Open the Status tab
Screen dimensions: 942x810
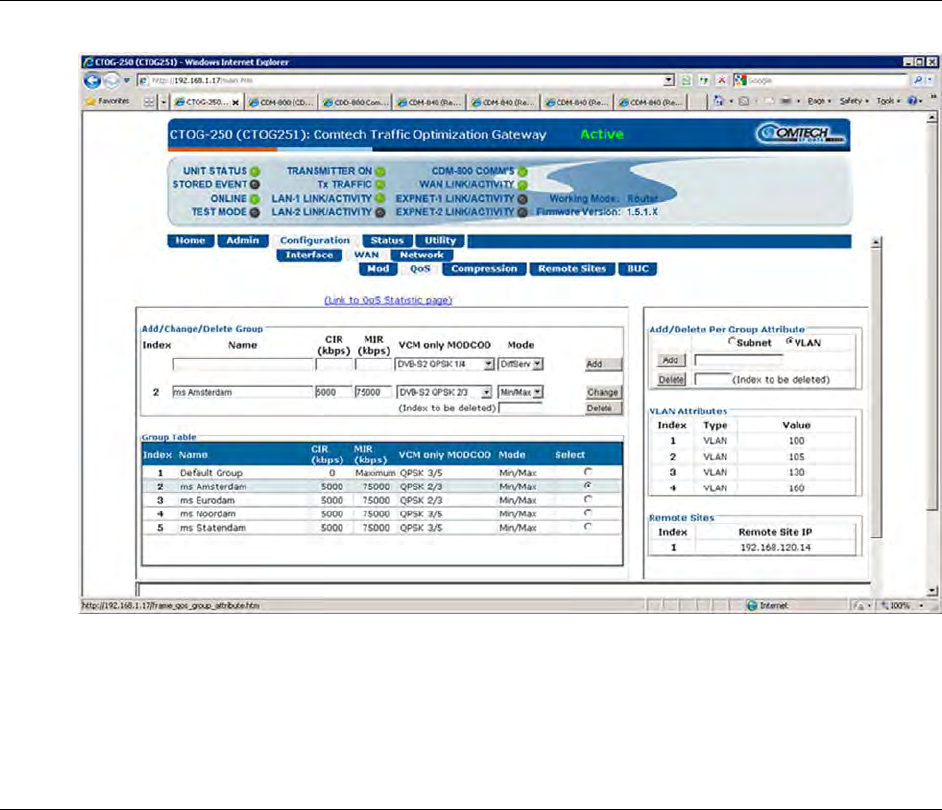[386, 240]
